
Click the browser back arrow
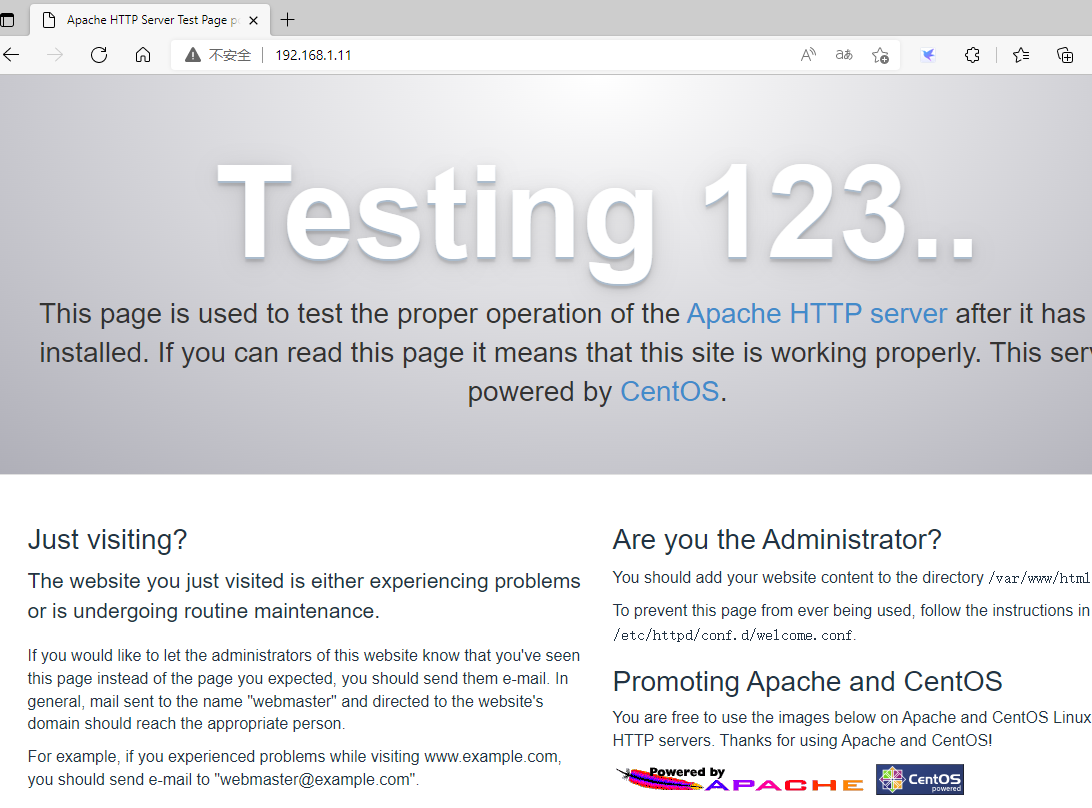(11, 55)
